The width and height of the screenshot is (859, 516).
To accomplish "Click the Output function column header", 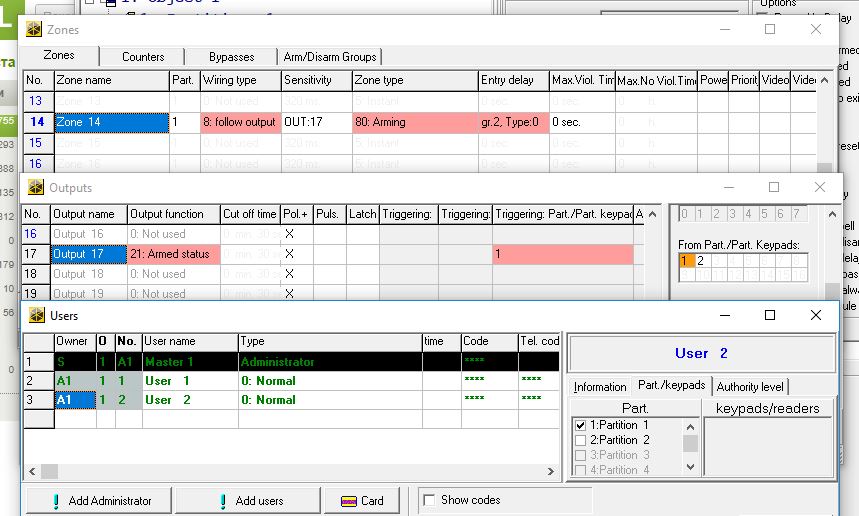I will click(x=174, y=214).
